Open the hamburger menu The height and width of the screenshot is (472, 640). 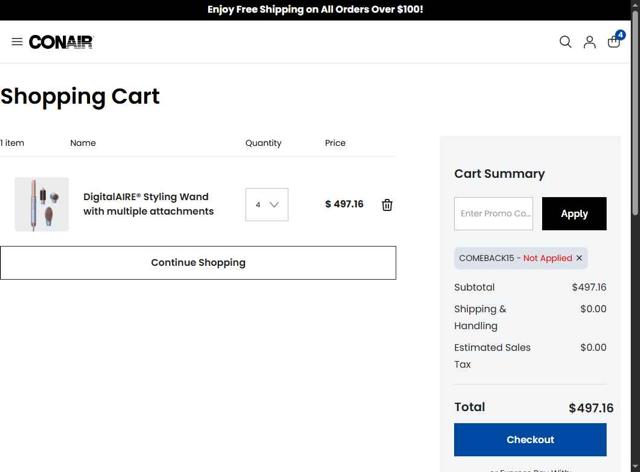17,42
